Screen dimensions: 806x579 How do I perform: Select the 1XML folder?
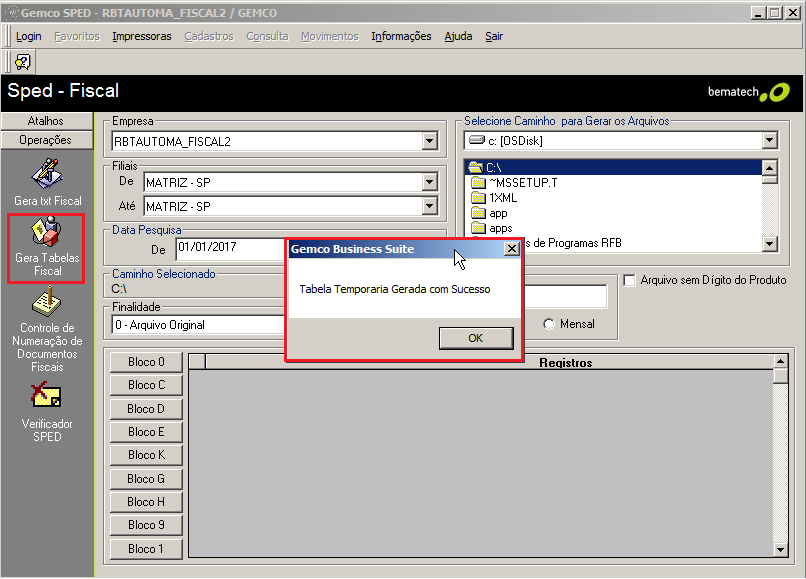tap(494, 198)
